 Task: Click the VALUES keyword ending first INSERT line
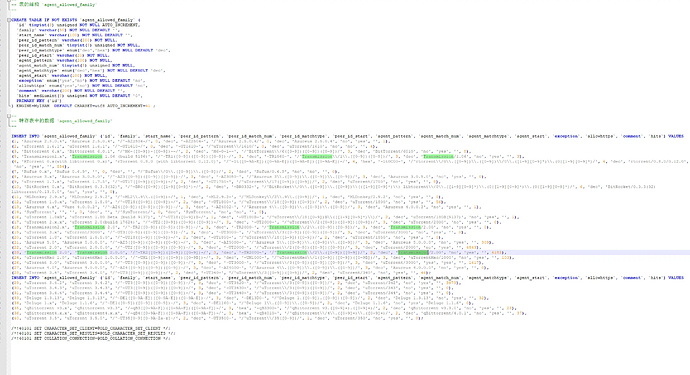coord(675,136)
